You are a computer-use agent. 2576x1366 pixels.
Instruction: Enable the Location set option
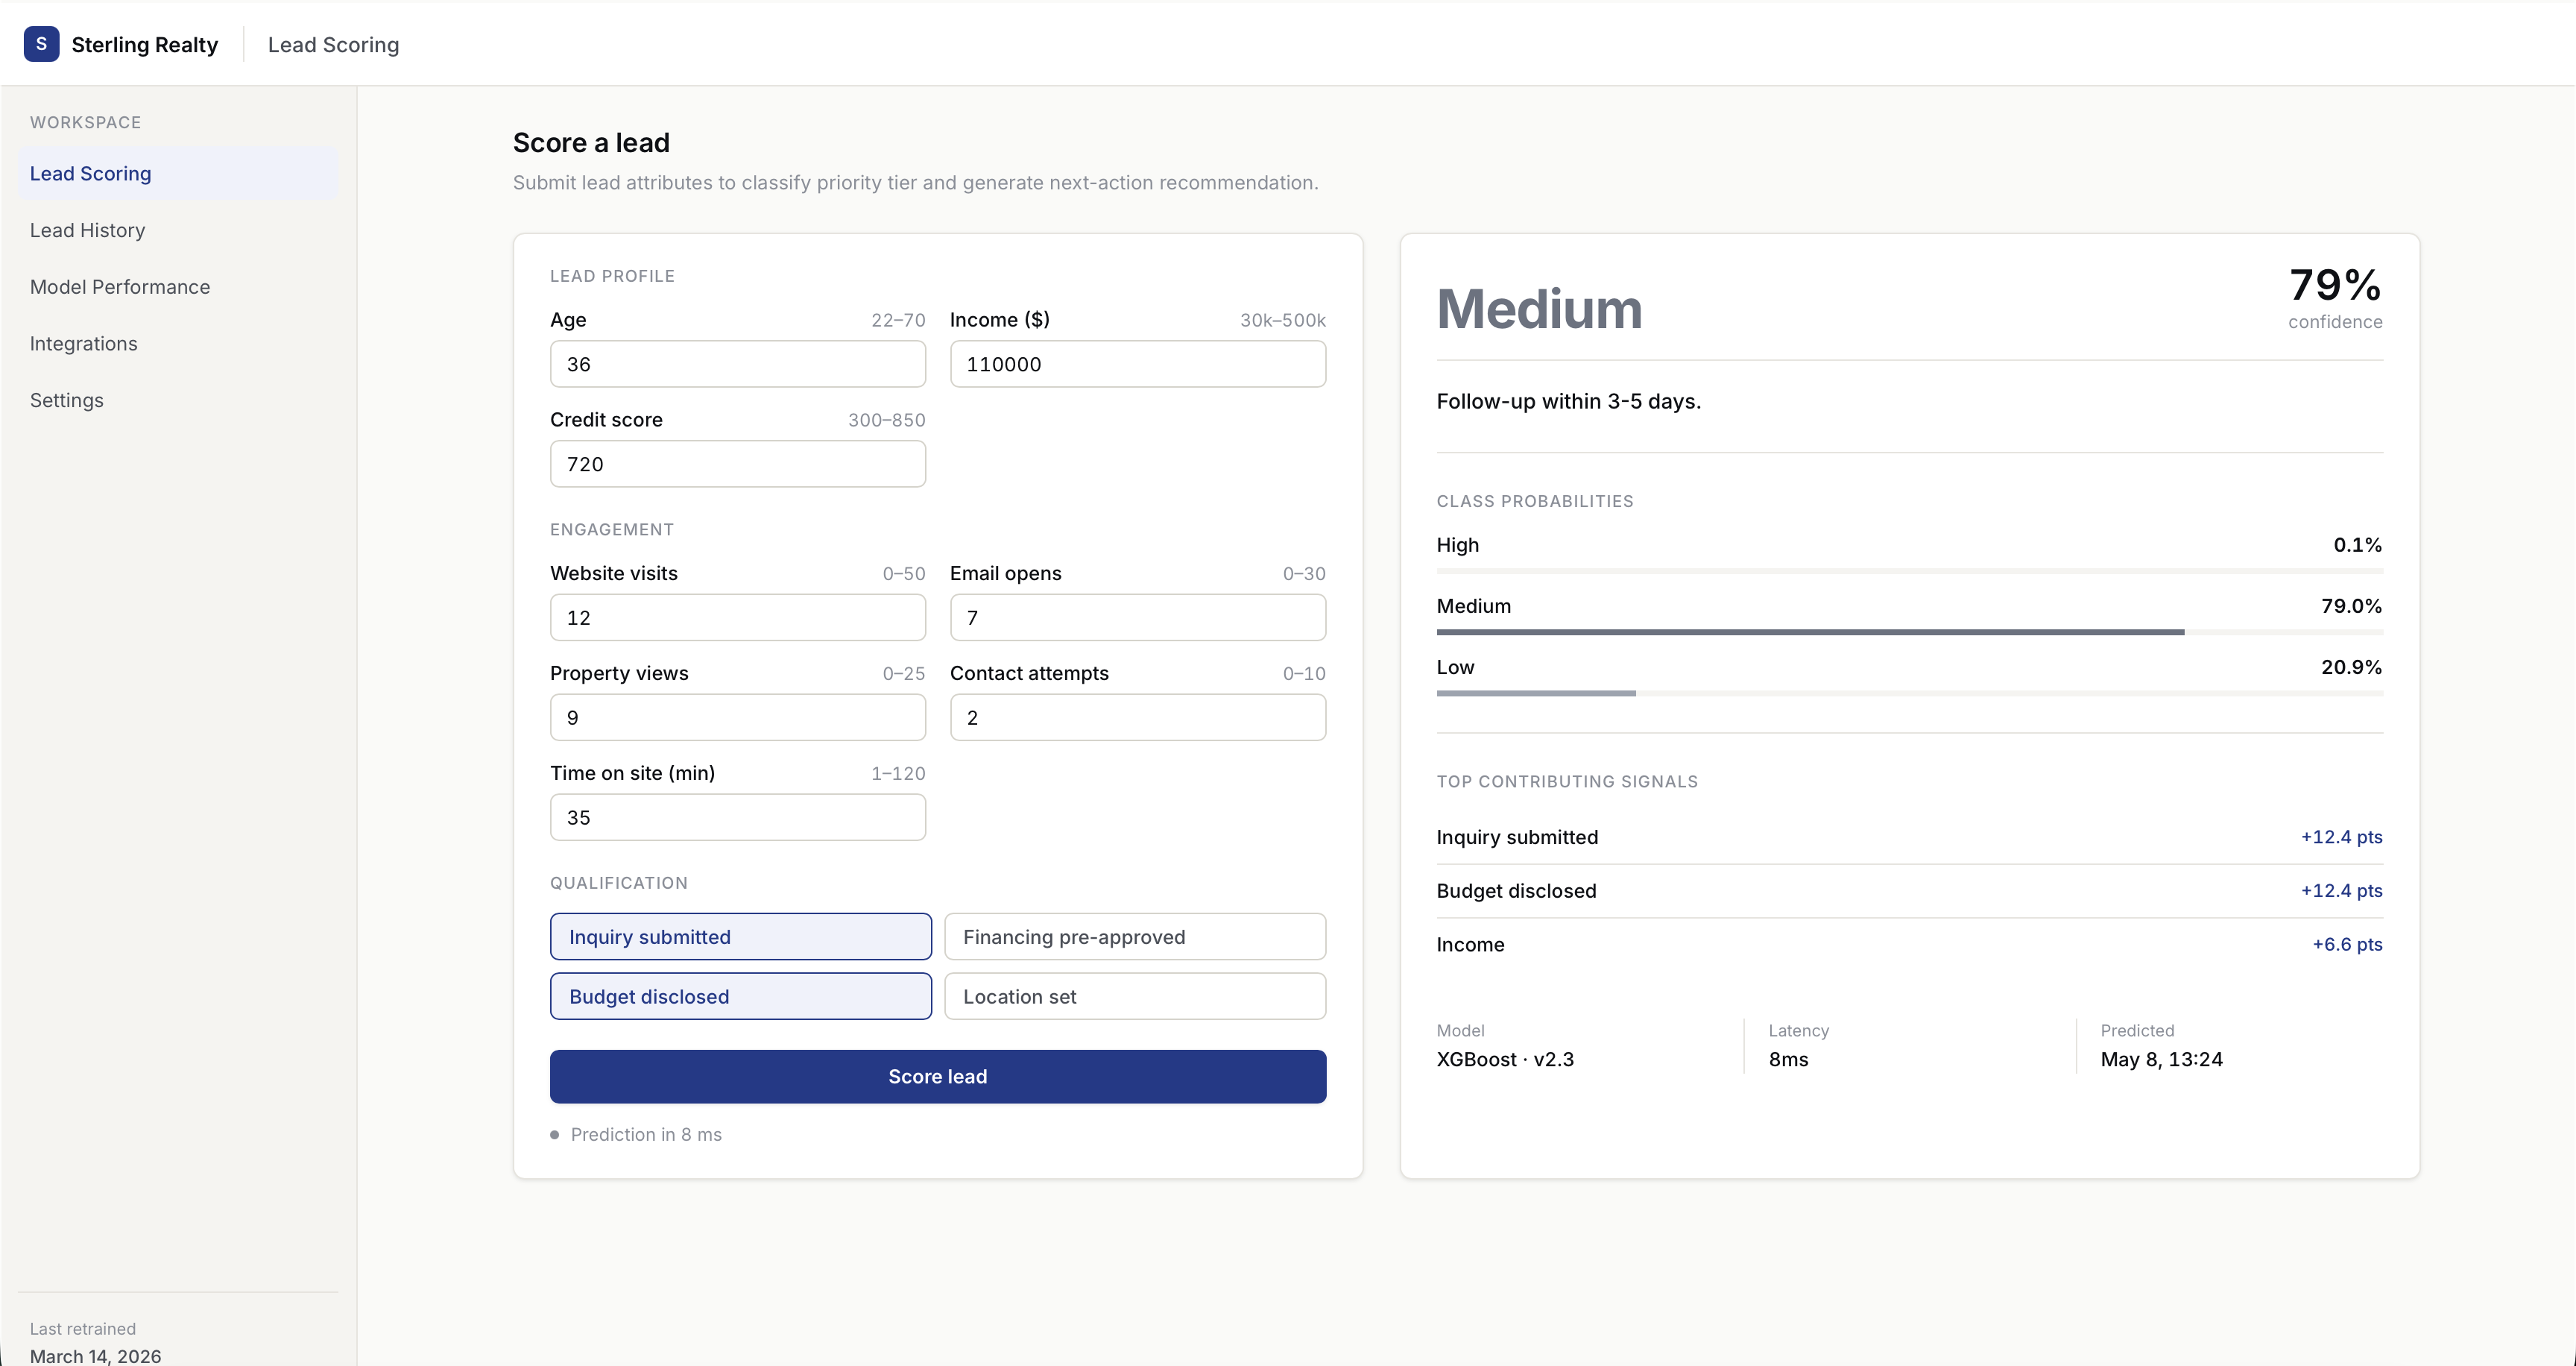pyautogui.click(x=1135, y=997)
